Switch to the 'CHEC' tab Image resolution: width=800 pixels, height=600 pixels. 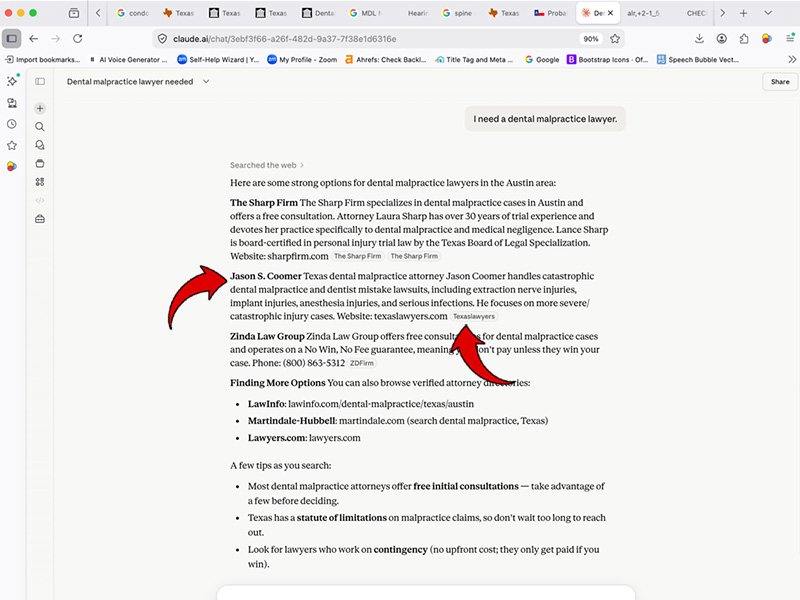696,13
